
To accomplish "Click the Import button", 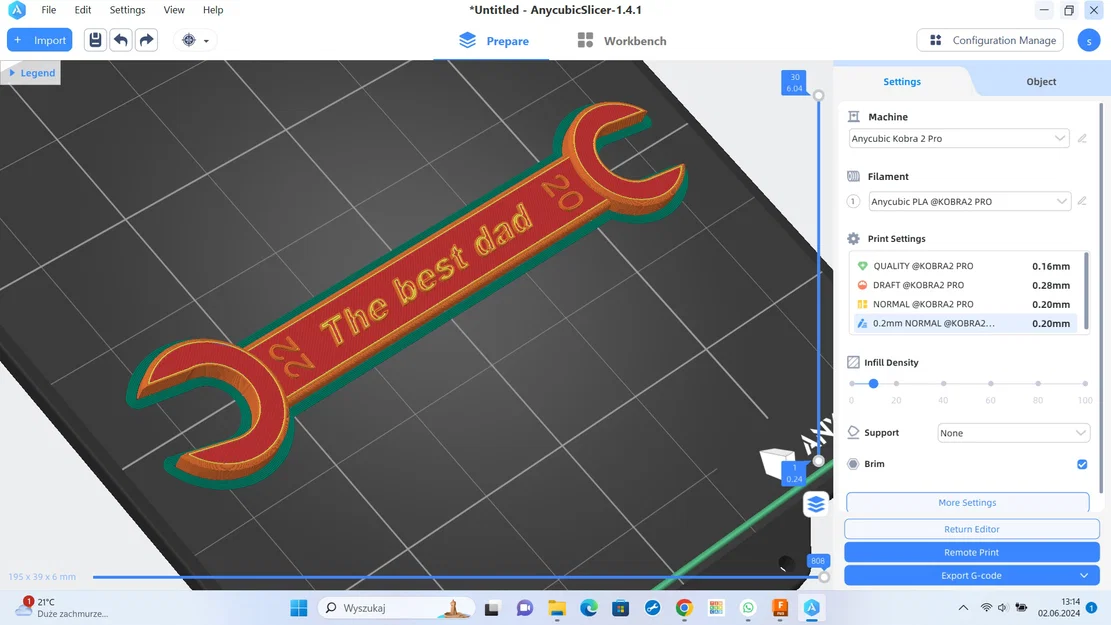I will click(40, 40).
